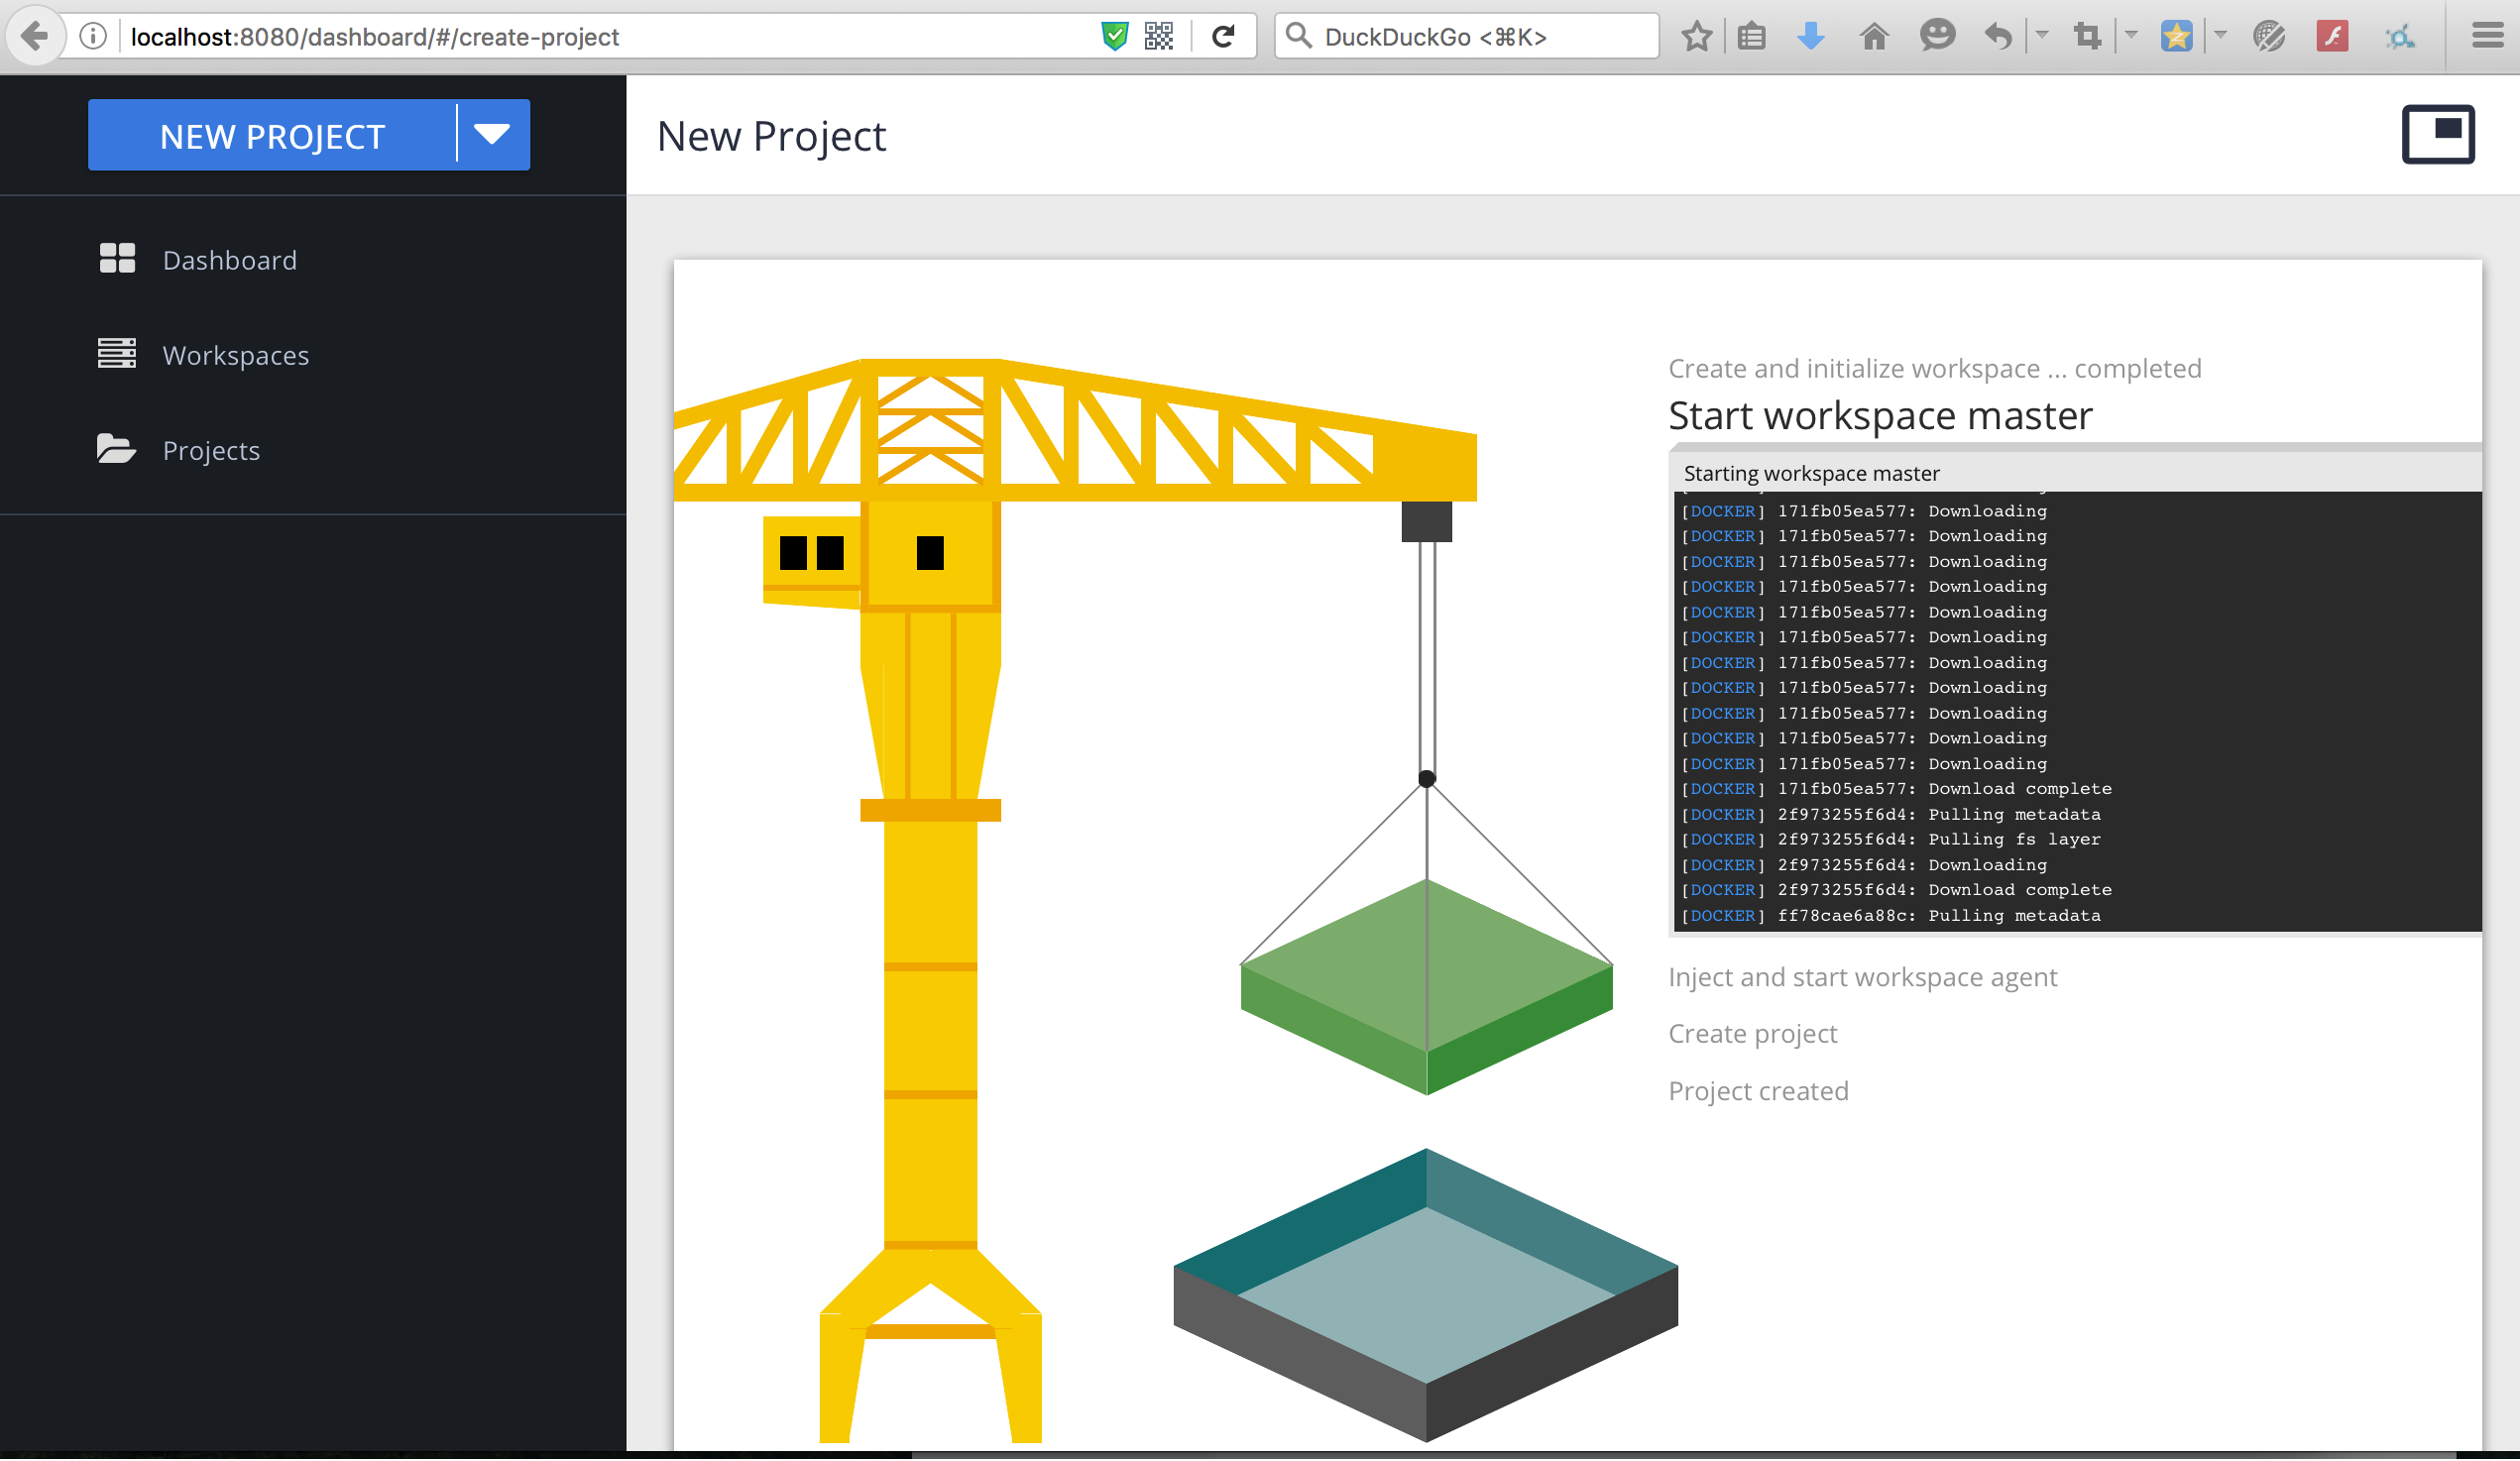Go to Workspaces in sidebar

tap(235, 355)
